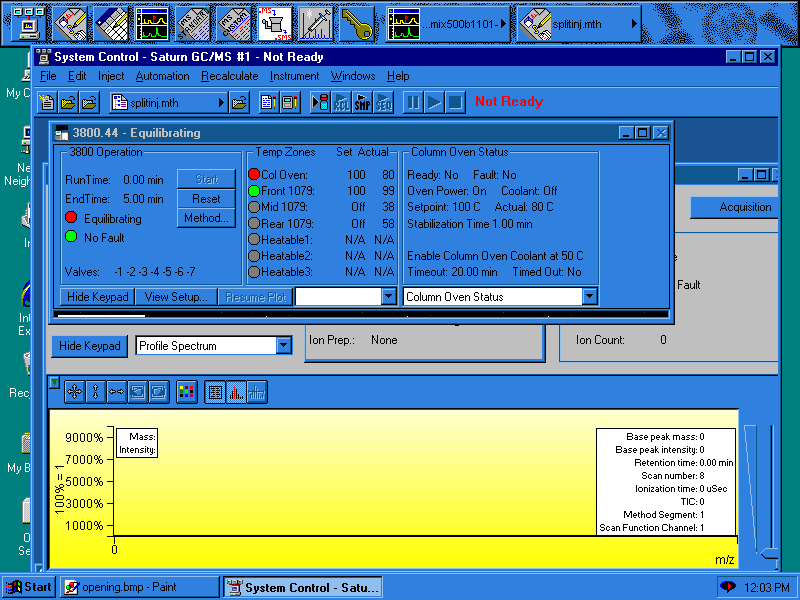800x600 pixels.
Task: Click the Resume Plot button
Action: 255,297
